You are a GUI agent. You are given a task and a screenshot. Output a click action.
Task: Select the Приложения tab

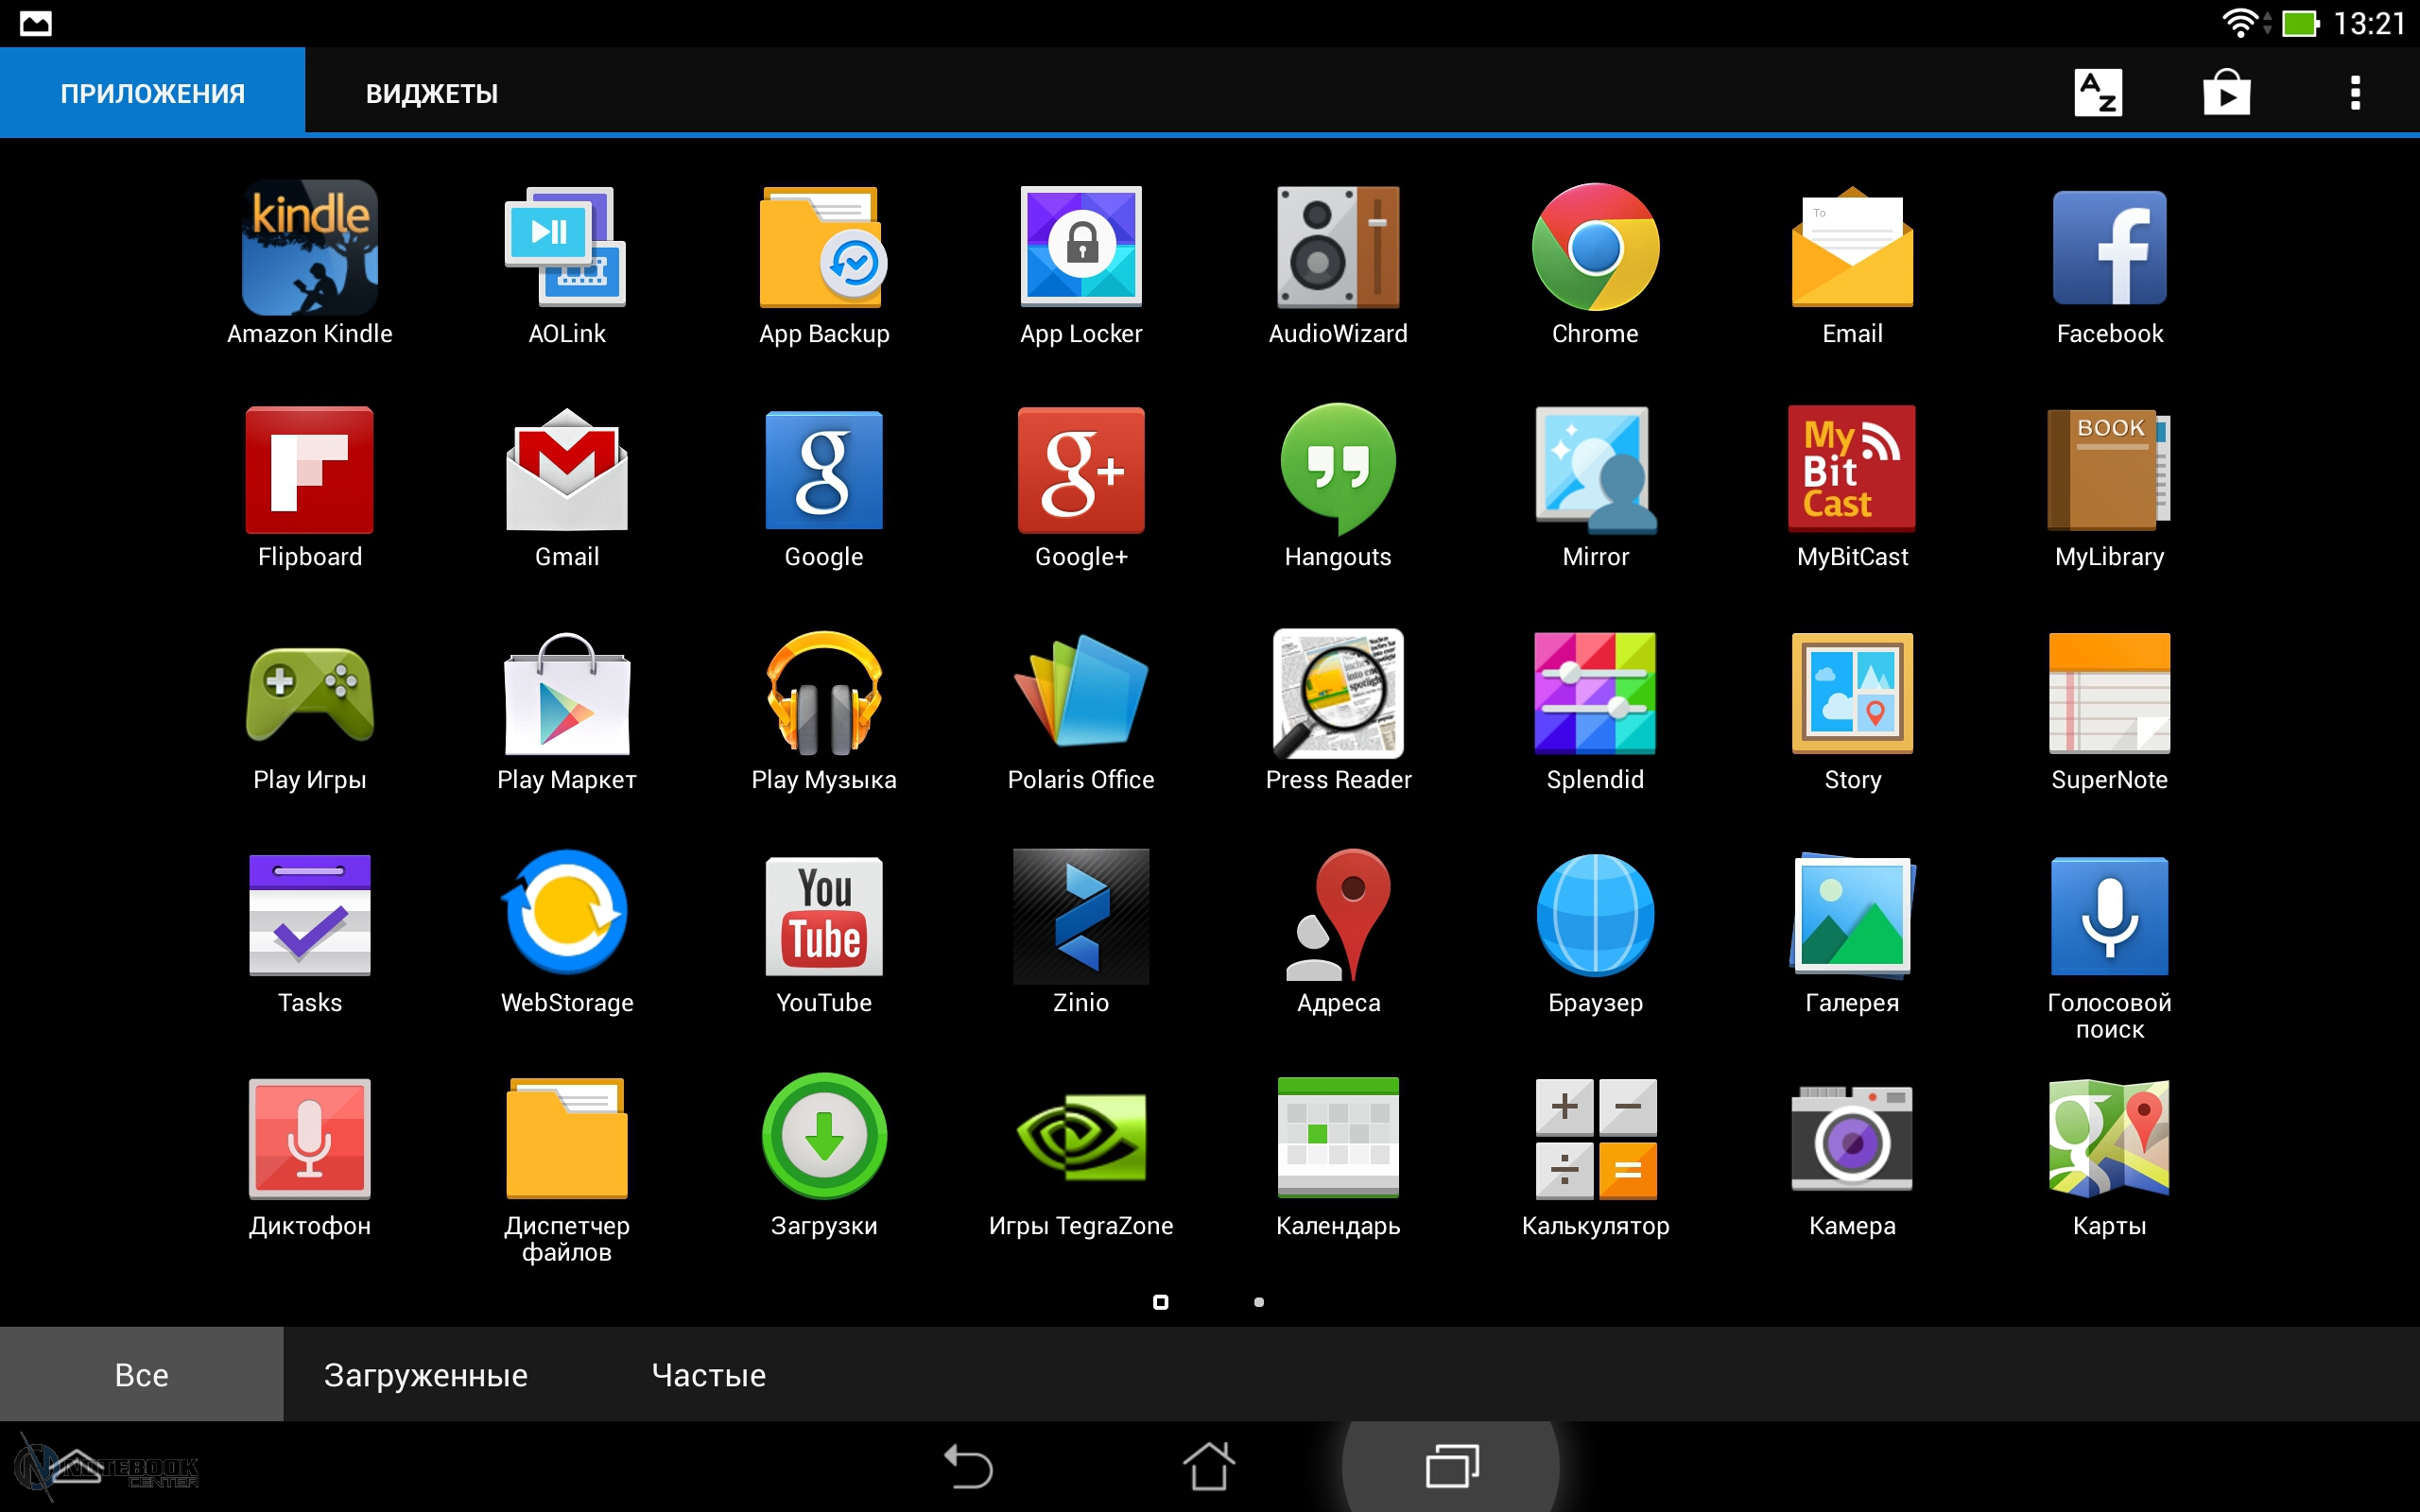152,94
